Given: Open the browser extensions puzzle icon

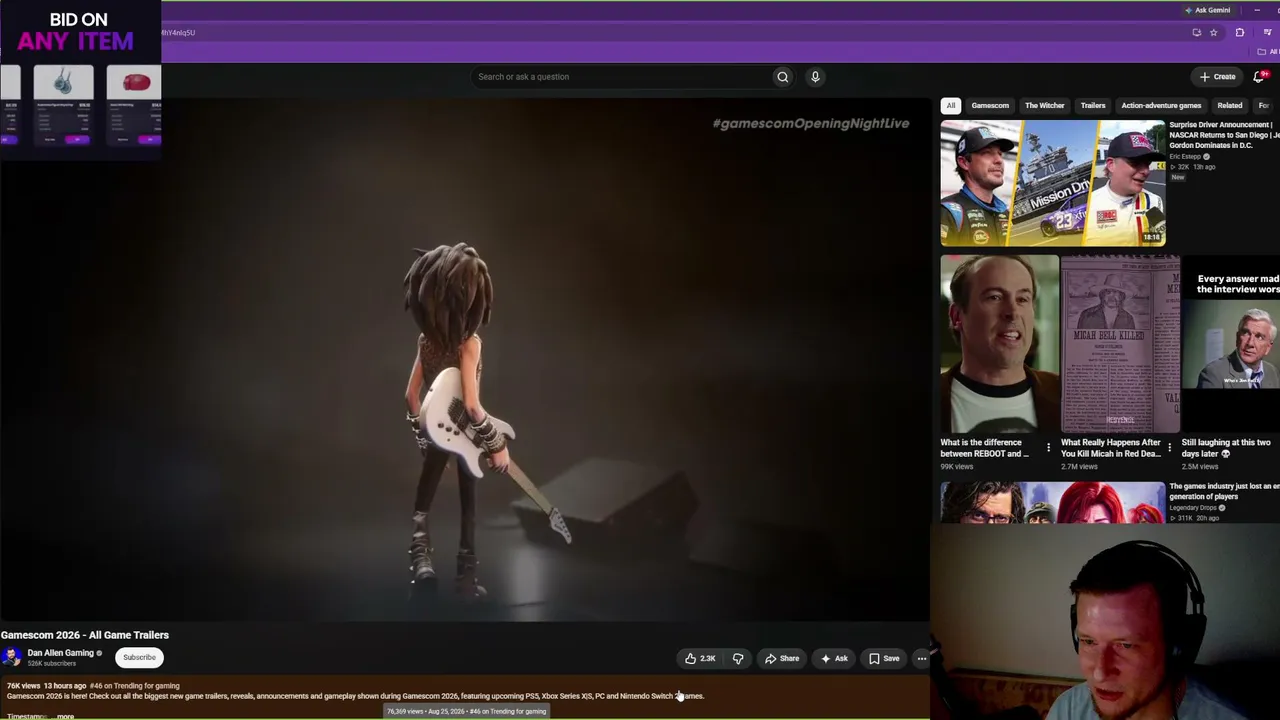Looking at the screenshot, I should click(x=1240, y=33).
